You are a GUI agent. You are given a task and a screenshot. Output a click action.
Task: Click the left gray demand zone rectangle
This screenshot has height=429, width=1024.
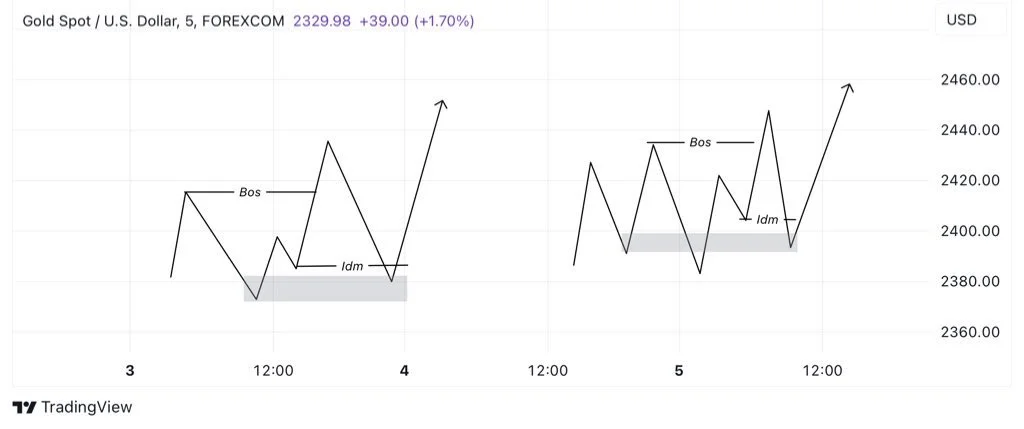[325, 289]
